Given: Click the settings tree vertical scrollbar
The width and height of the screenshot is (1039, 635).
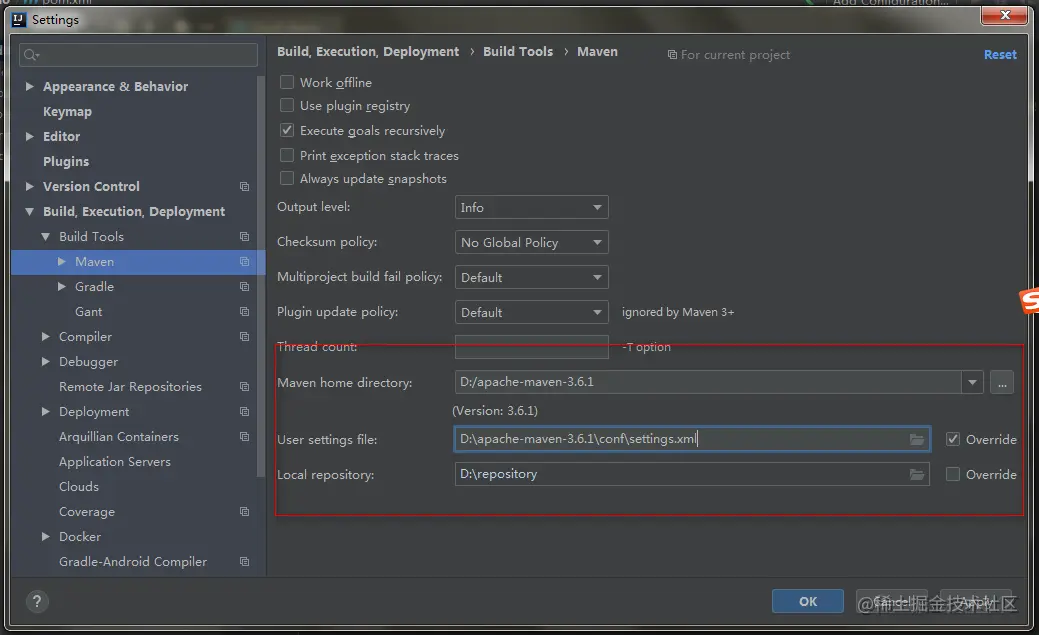Looking at the screenshot, I should click(x=261, y=276).
